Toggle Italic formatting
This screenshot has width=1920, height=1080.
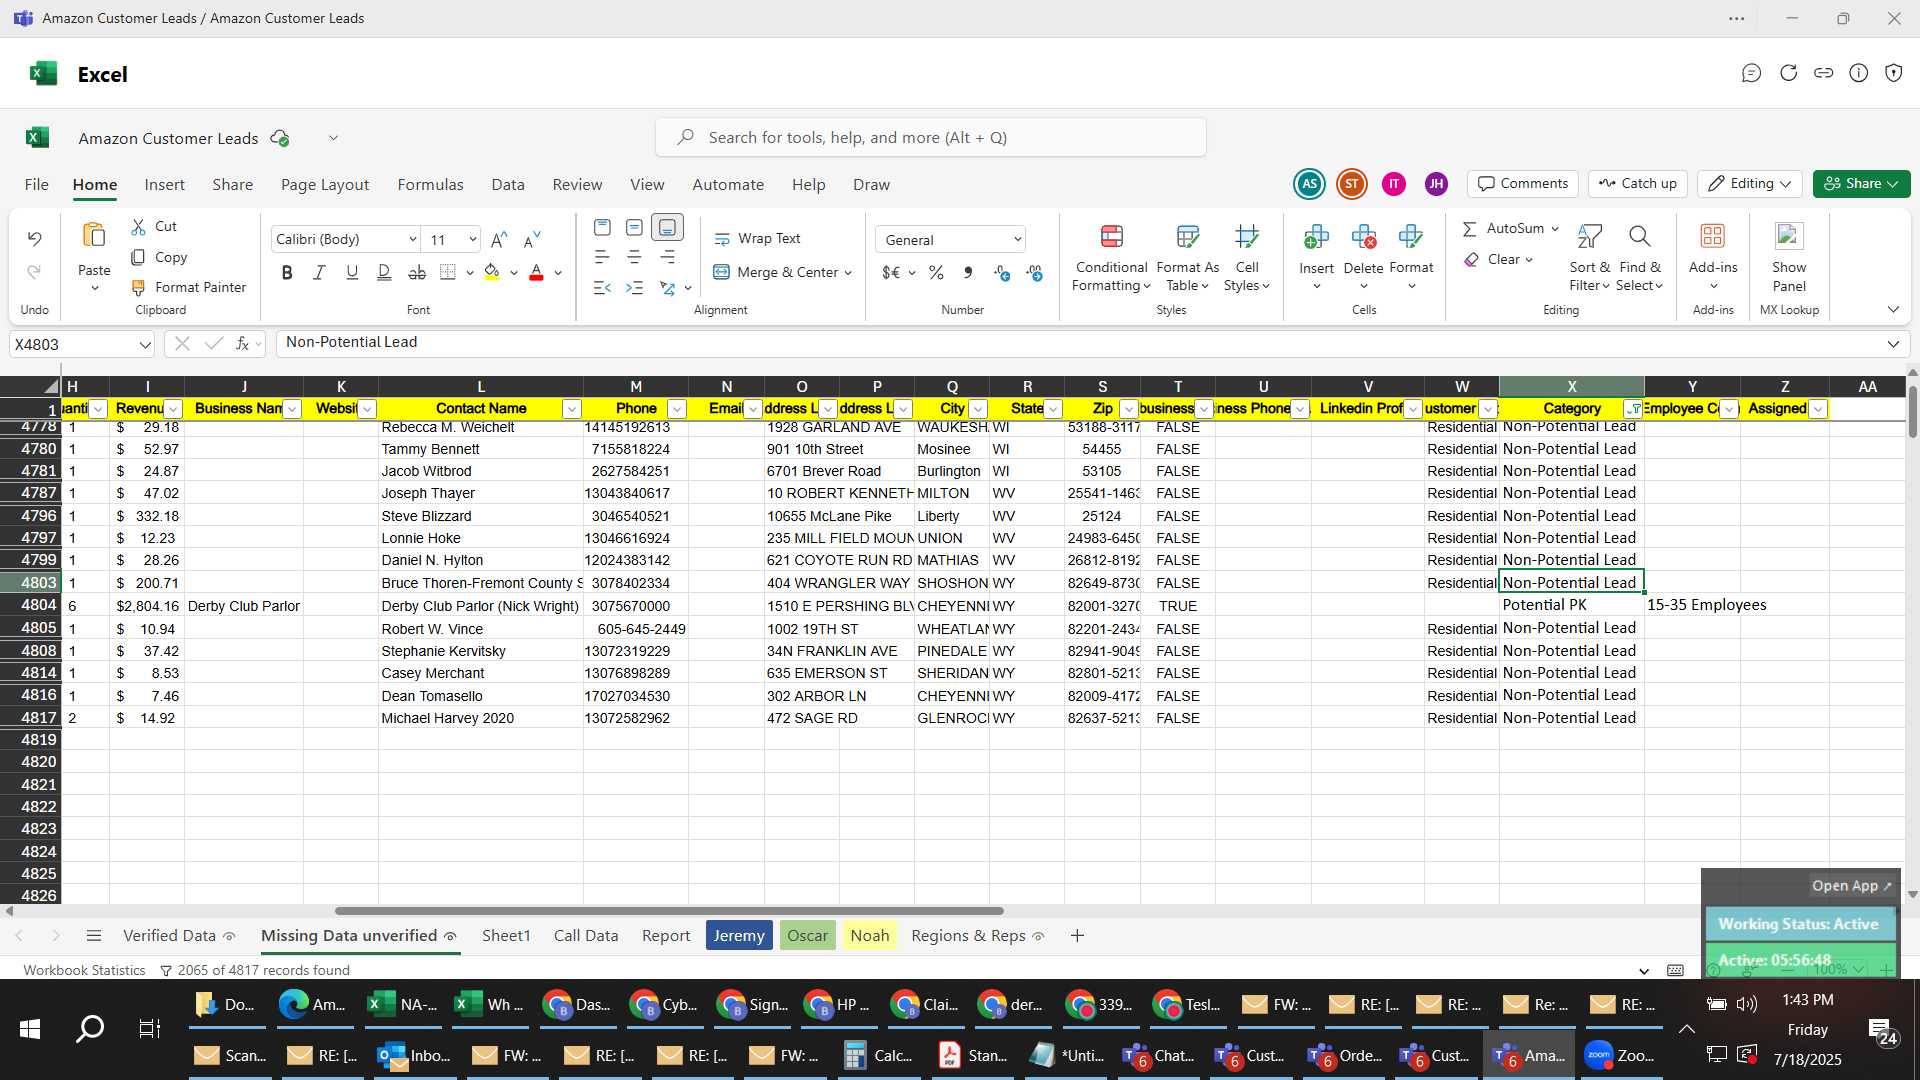[x=319, y=272]
